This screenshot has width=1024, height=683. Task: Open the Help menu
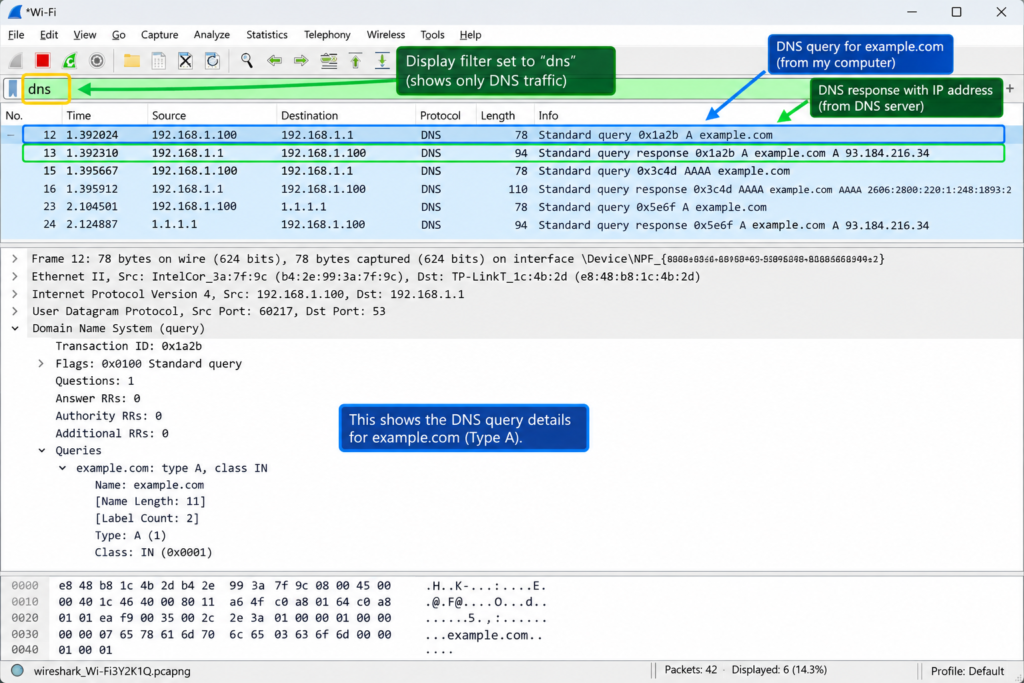tap(470, 35)
